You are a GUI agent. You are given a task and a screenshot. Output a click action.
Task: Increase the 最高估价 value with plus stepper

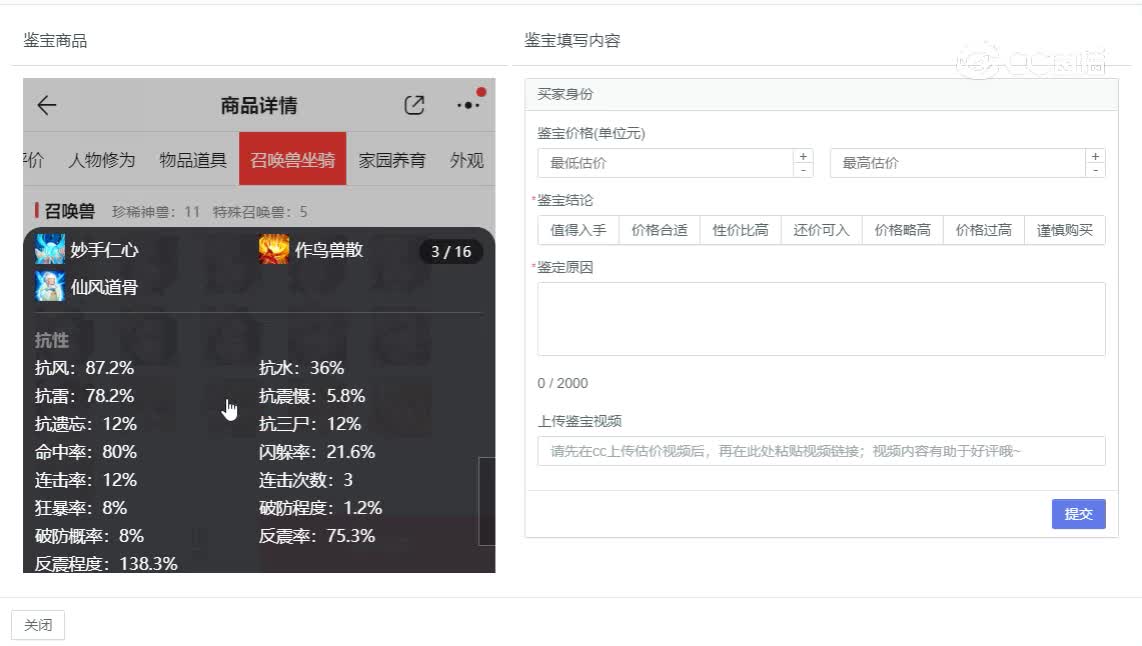coord(1095,157)
